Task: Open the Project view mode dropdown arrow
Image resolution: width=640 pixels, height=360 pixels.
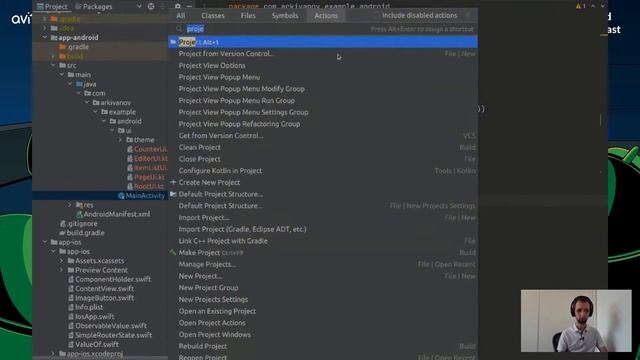Action: [x=139, y=7]
